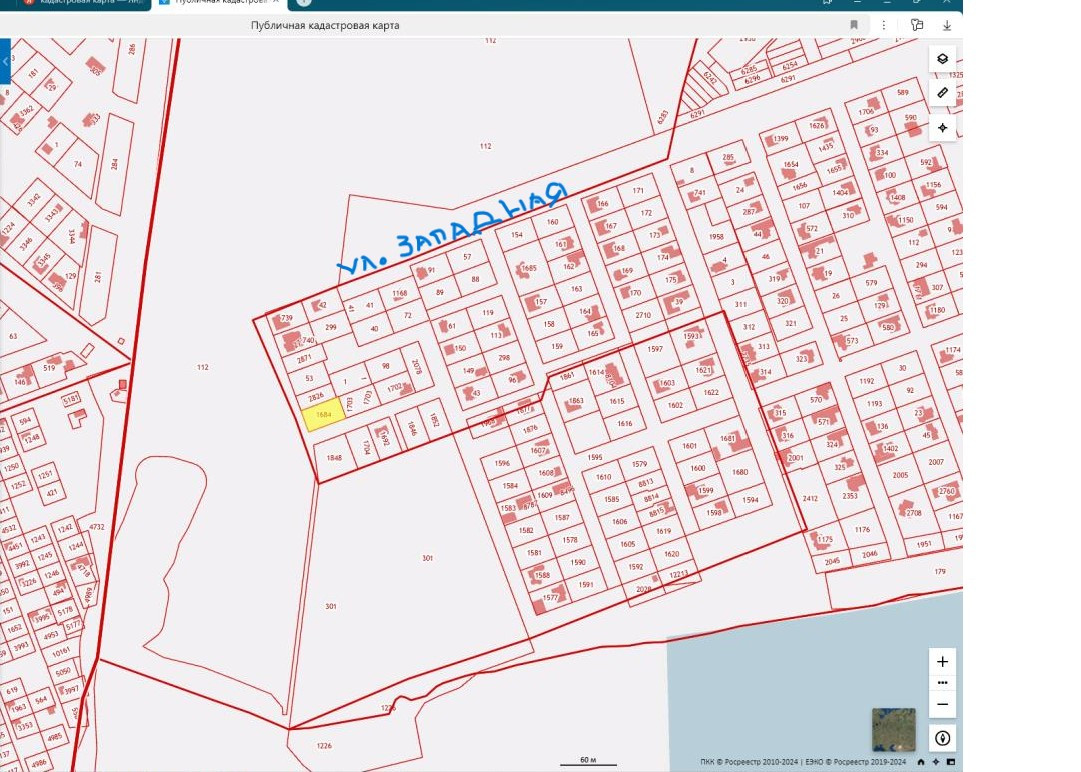Screen dimensions: 1081x772
Task: Select parcel 179 near the water
Action: click(x=940, y=571)
